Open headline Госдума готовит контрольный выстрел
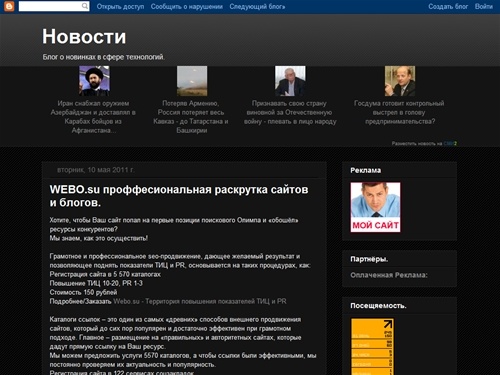The image size is (500, 375). pos(399,112)
